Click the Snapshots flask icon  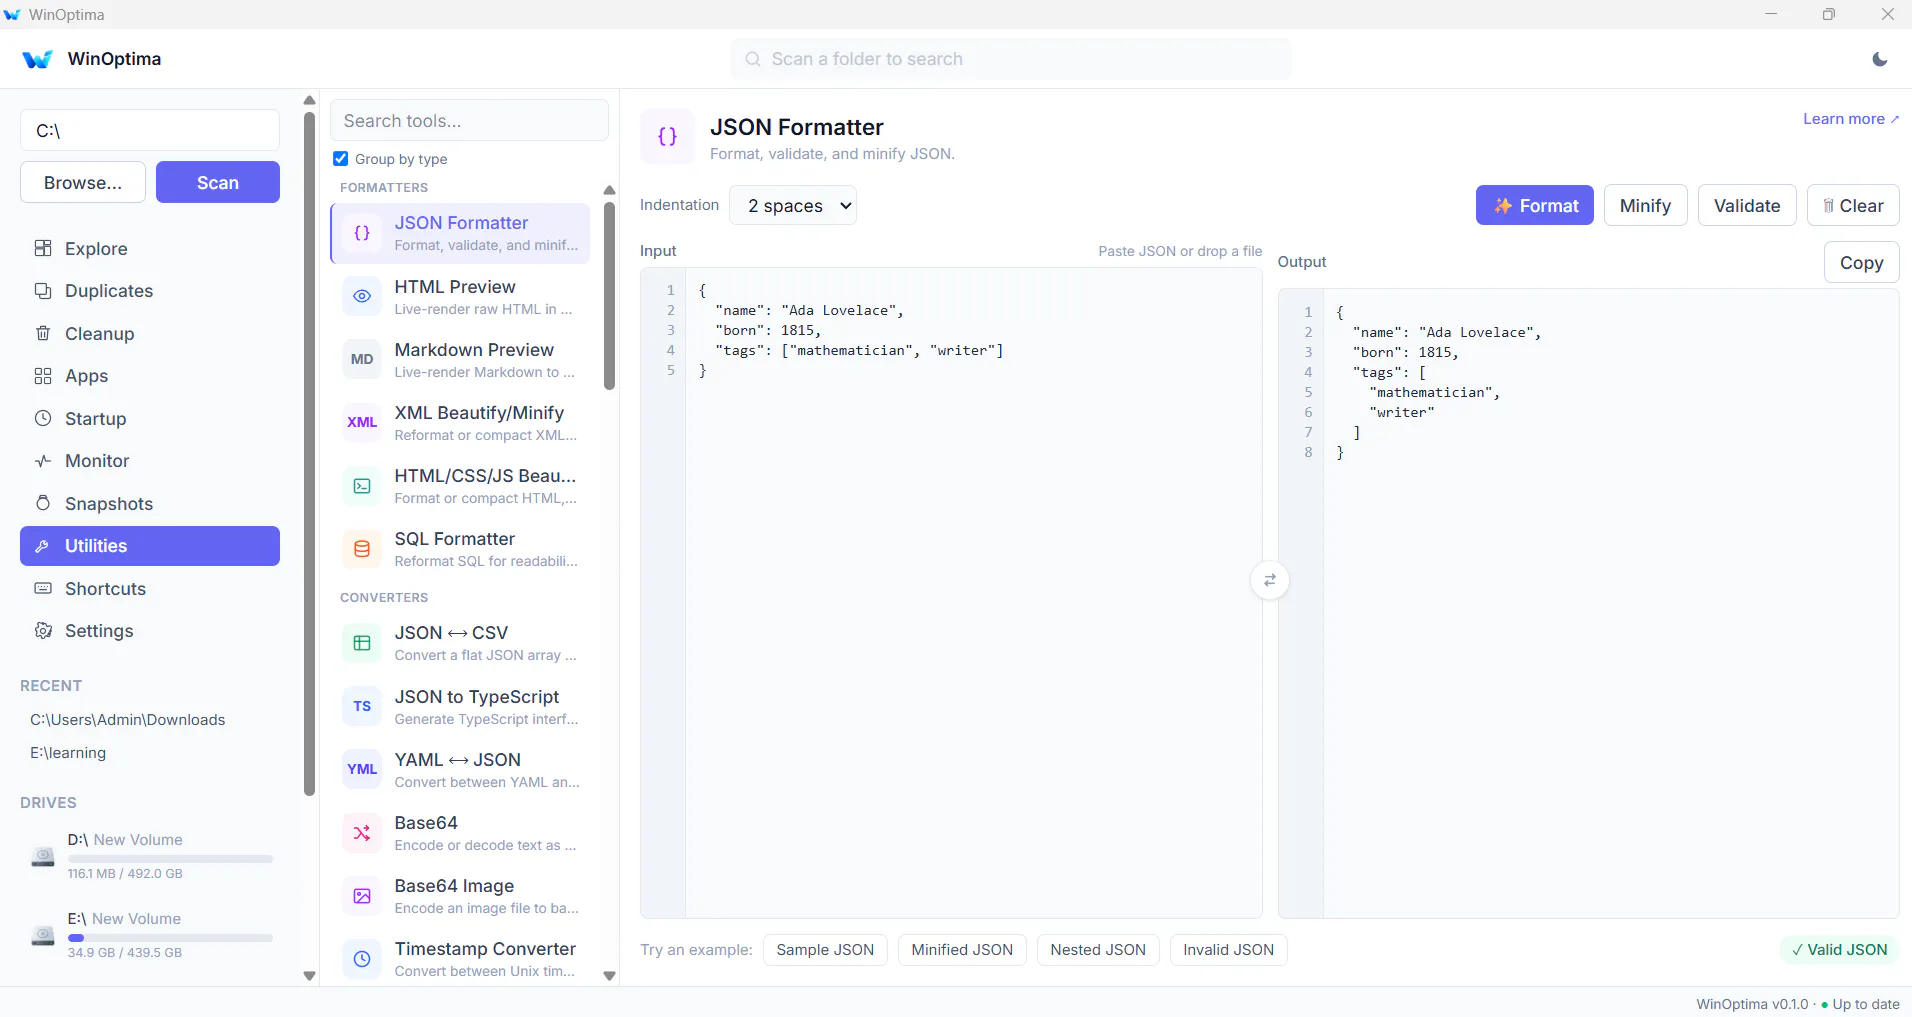coord(43,503)
